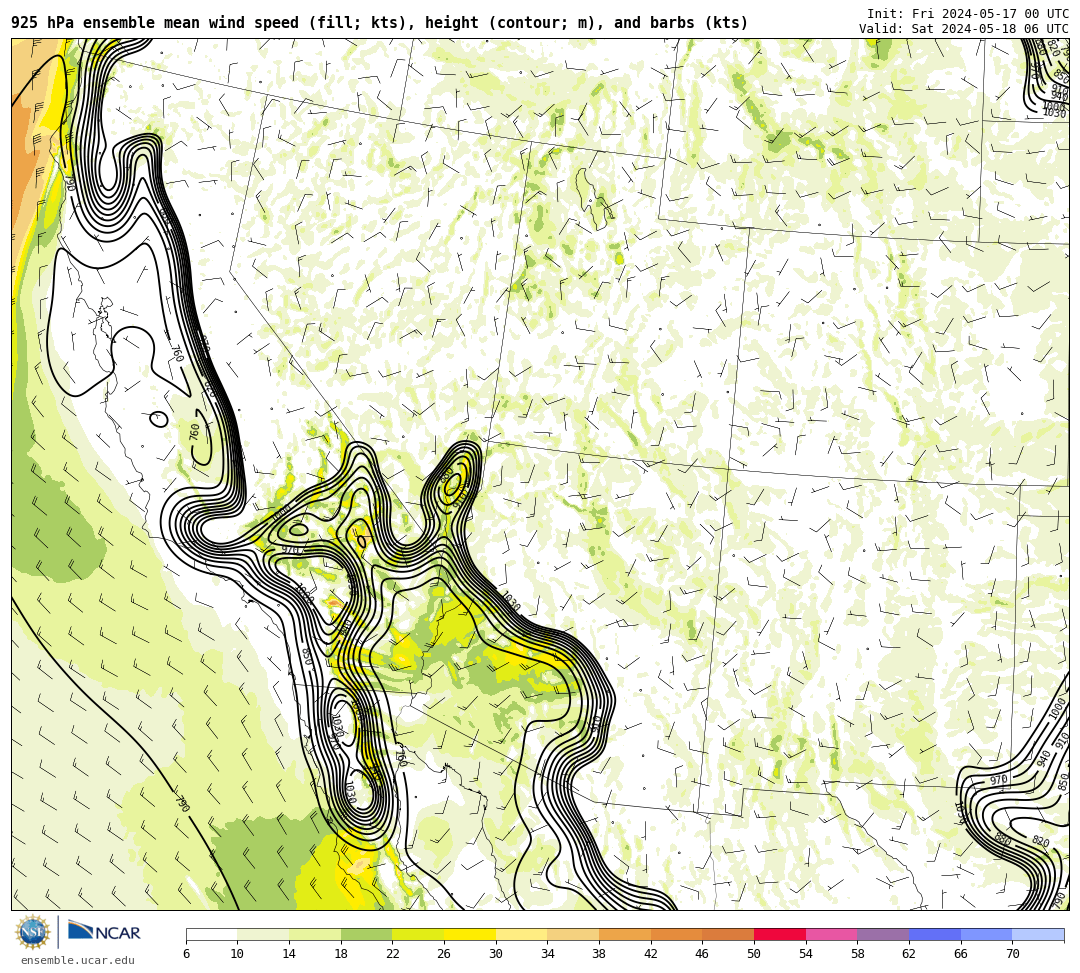Click the light yellow 30-34 kts swatch
This screenshot has width=1080, height=973.
(521, 934)
